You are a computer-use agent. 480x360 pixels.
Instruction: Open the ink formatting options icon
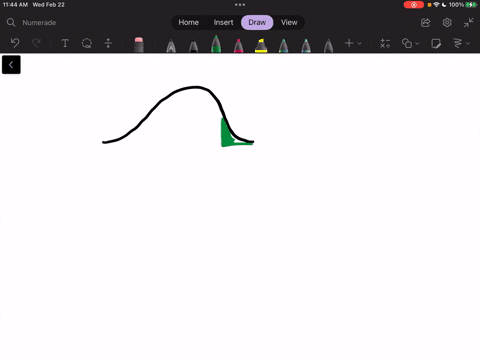coord(458,43)
